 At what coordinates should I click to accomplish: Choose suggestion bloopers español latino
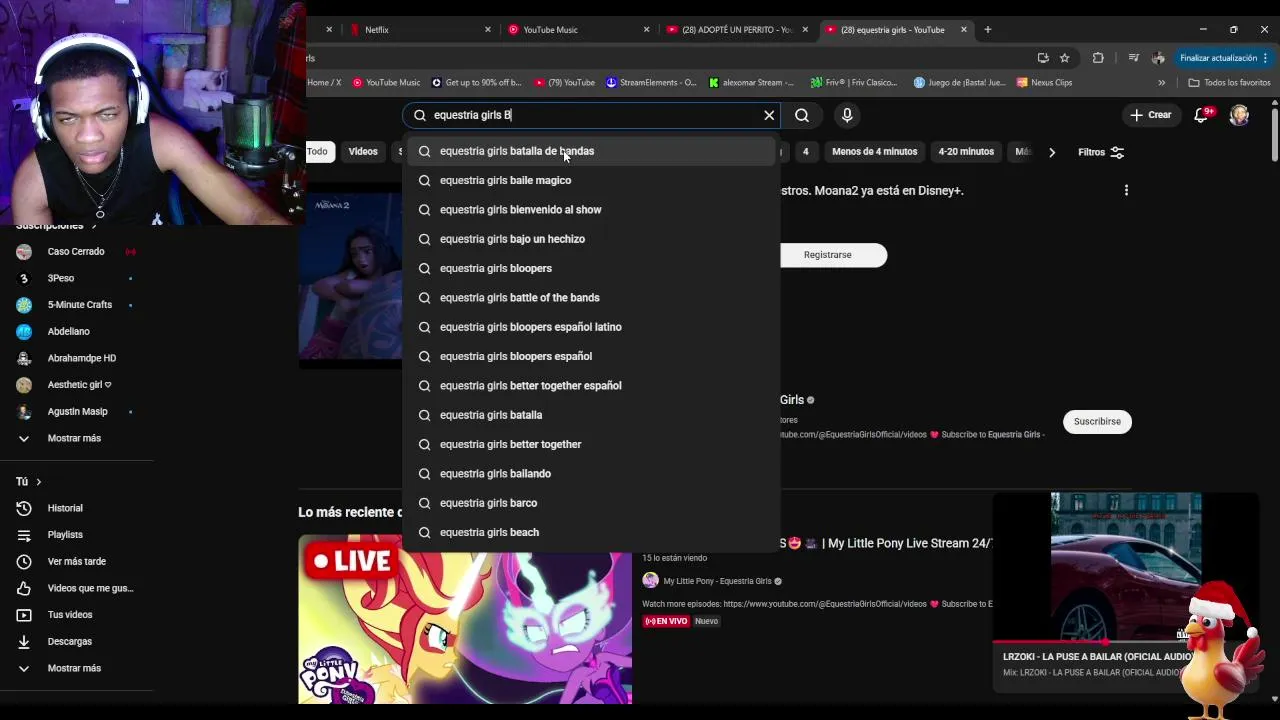point(590,327)
